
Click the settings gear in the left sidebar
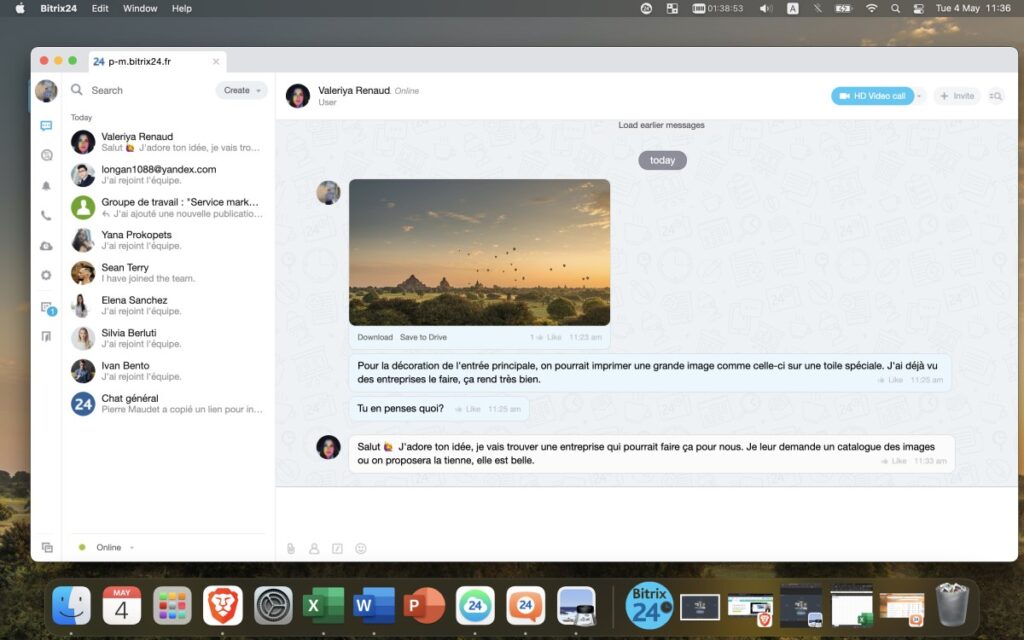tap(46, 275)
